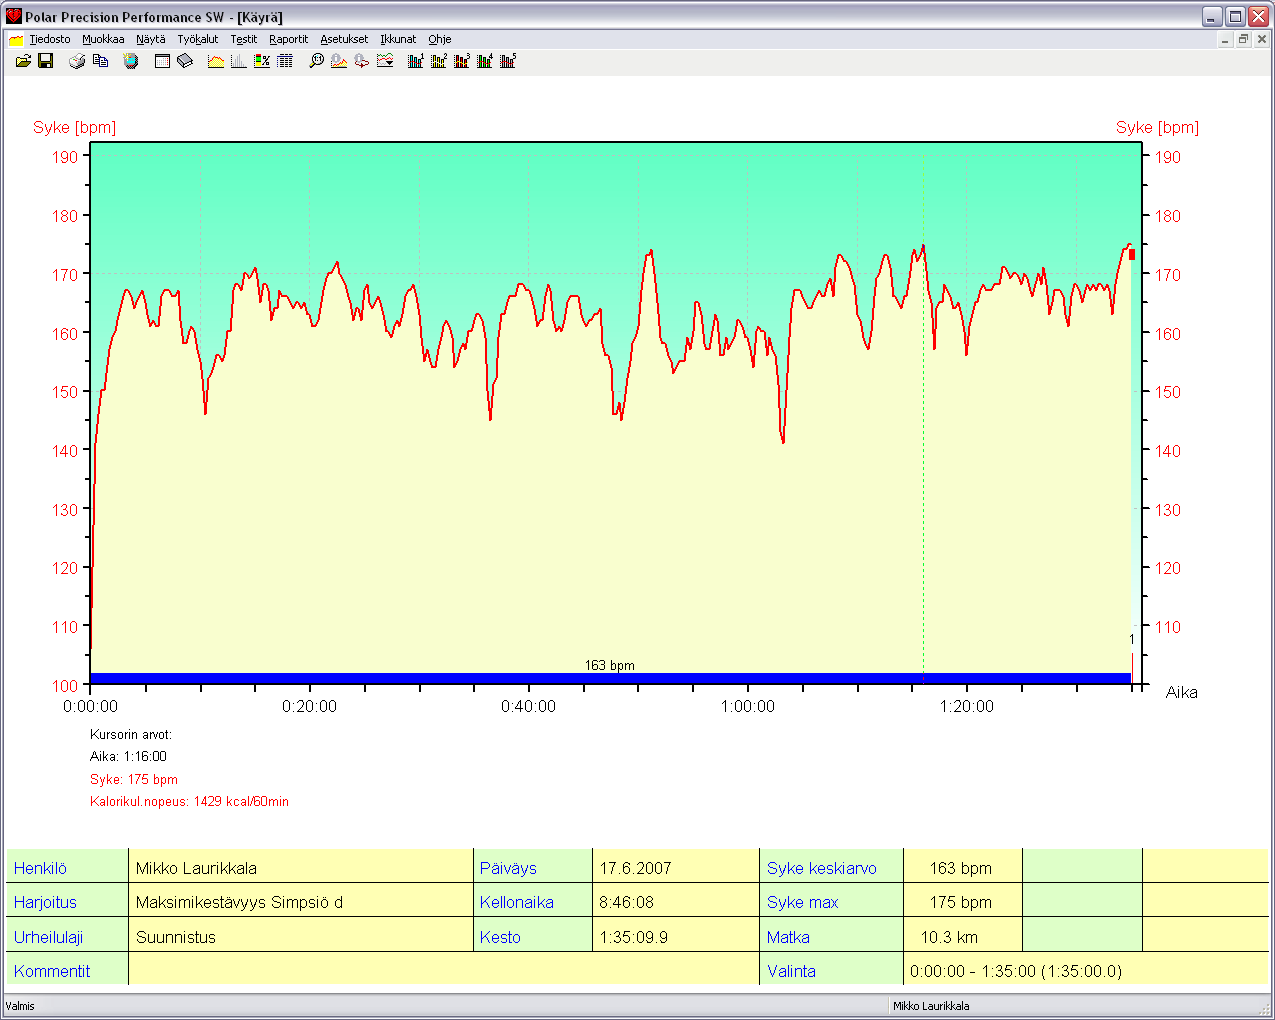The width and height of the screenshot is (1275, 1020).
Task: Click the red lap marker at graph end
Action: [1132, 665]
